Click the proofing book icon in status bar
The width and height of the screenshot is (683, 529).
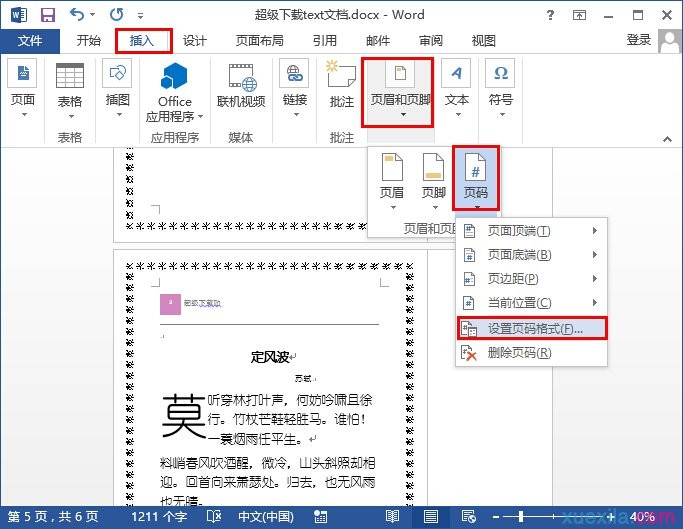tap(213, 517)
